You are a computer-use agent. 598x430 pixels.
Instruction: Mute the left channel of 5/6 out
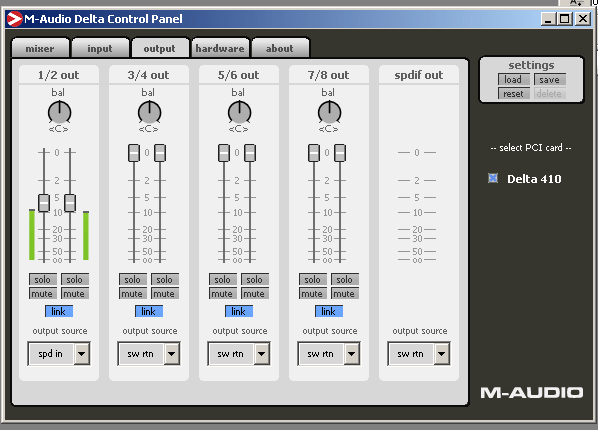click(x=223, y=294)
